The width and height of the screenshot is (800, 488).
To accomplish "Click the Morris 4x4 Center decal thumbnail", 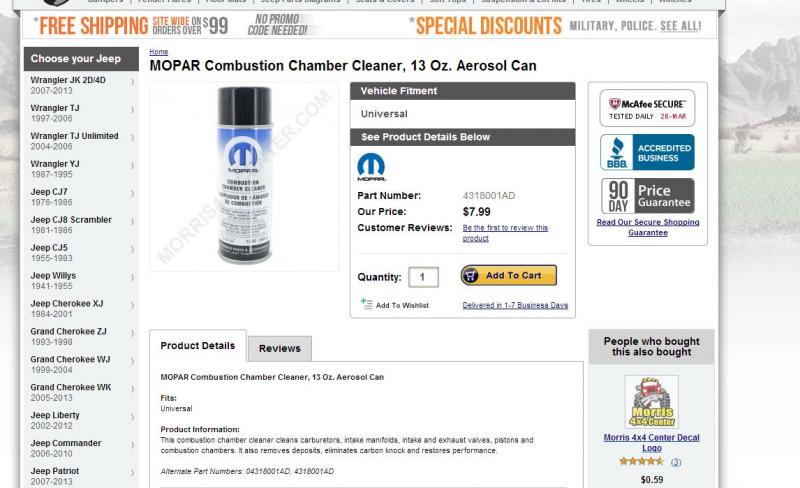I will [x=652, y=402].
